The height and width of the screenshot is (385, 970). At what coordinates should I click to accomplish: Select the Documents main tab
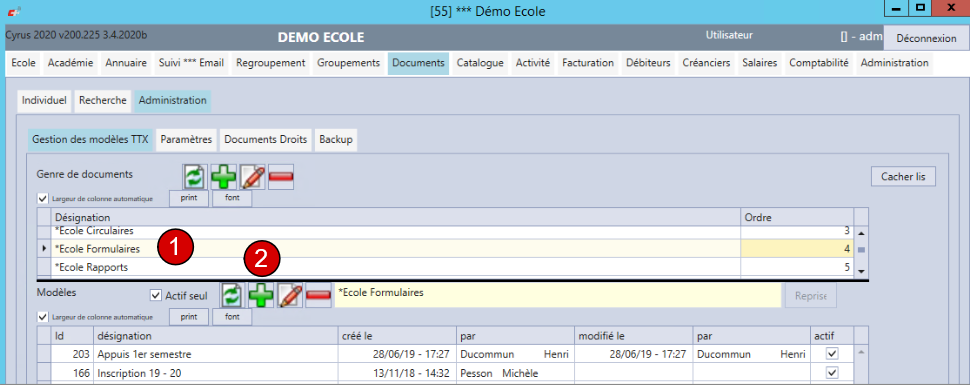point(418,63)
